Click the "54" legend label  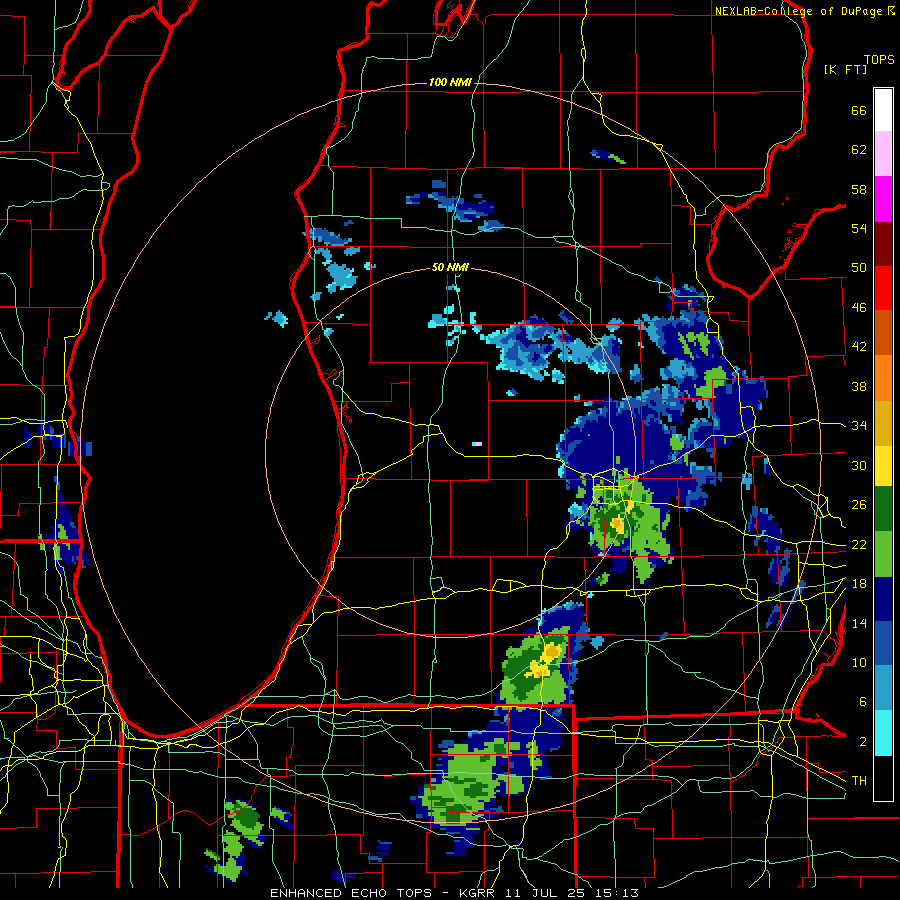859,228
